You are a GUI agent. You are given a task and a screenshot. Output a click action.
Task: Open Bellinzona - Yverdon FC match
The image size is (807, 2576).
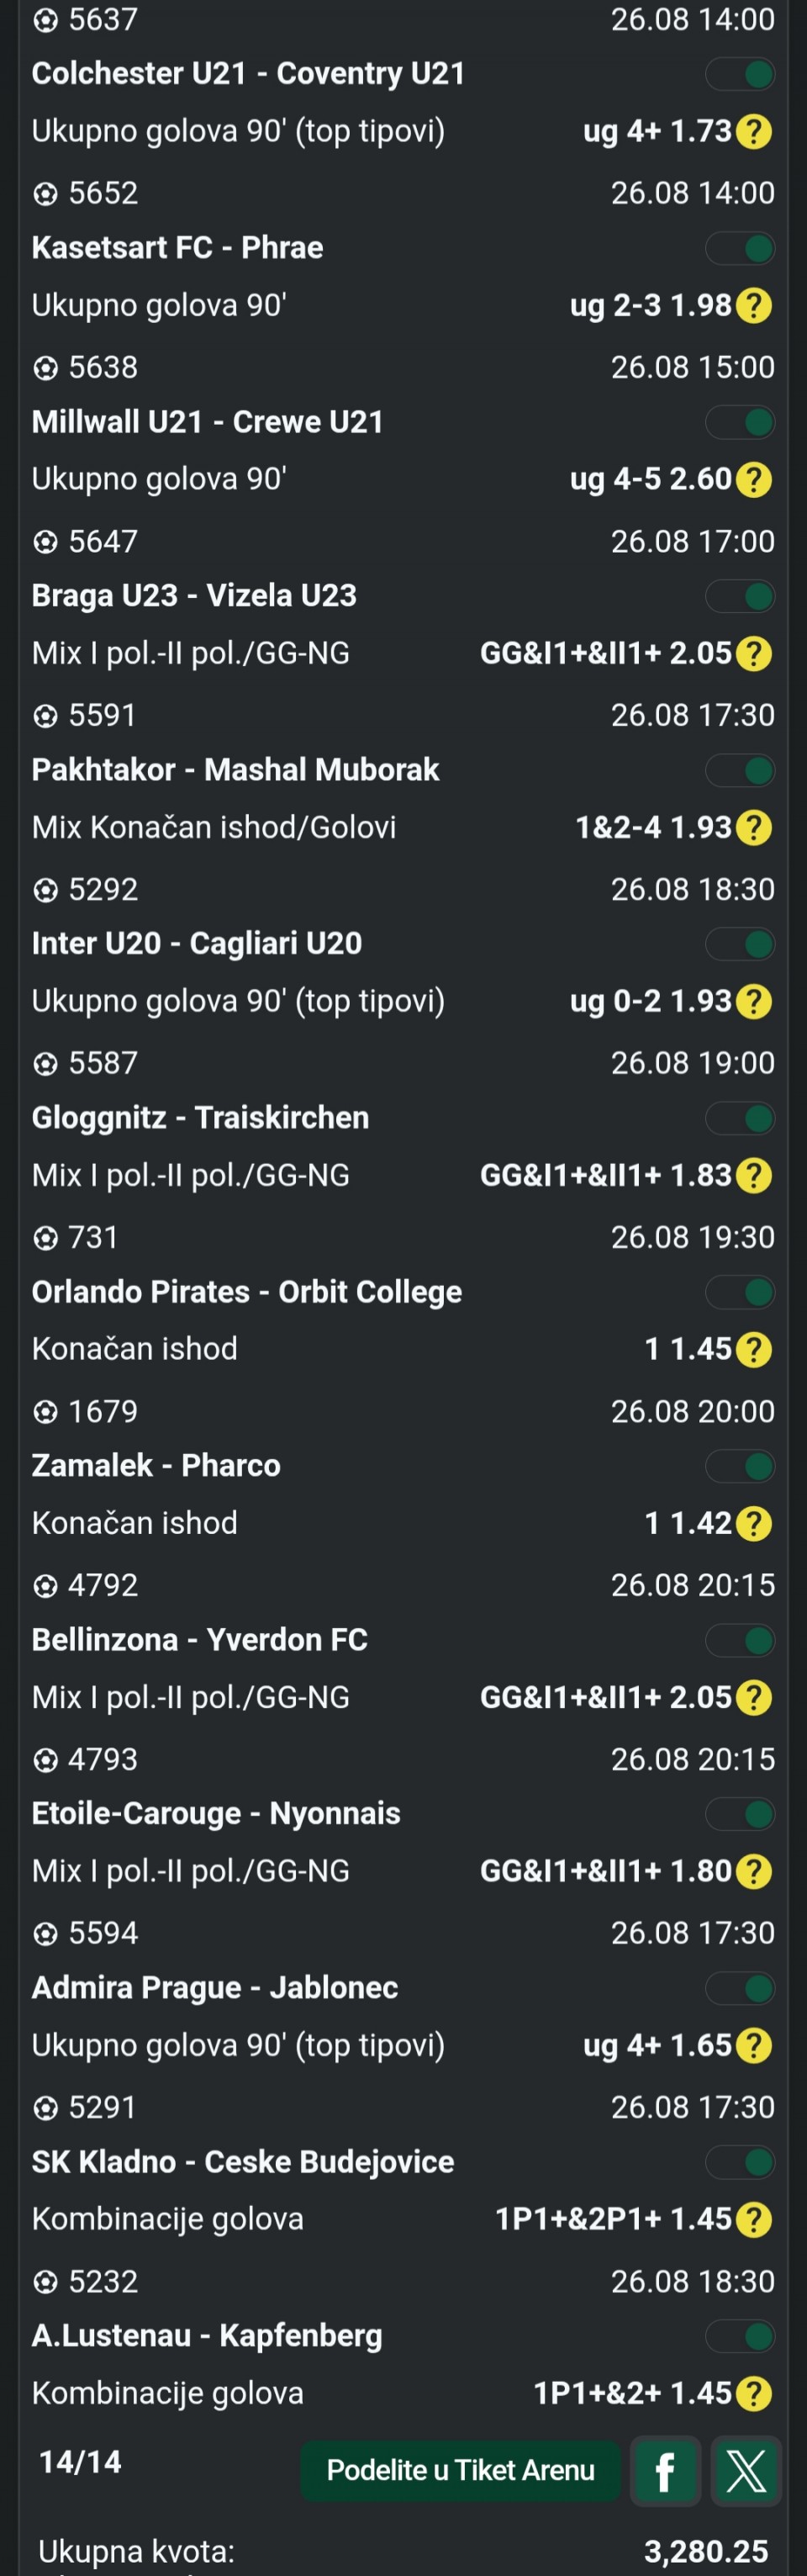[x=200, y=1639]
